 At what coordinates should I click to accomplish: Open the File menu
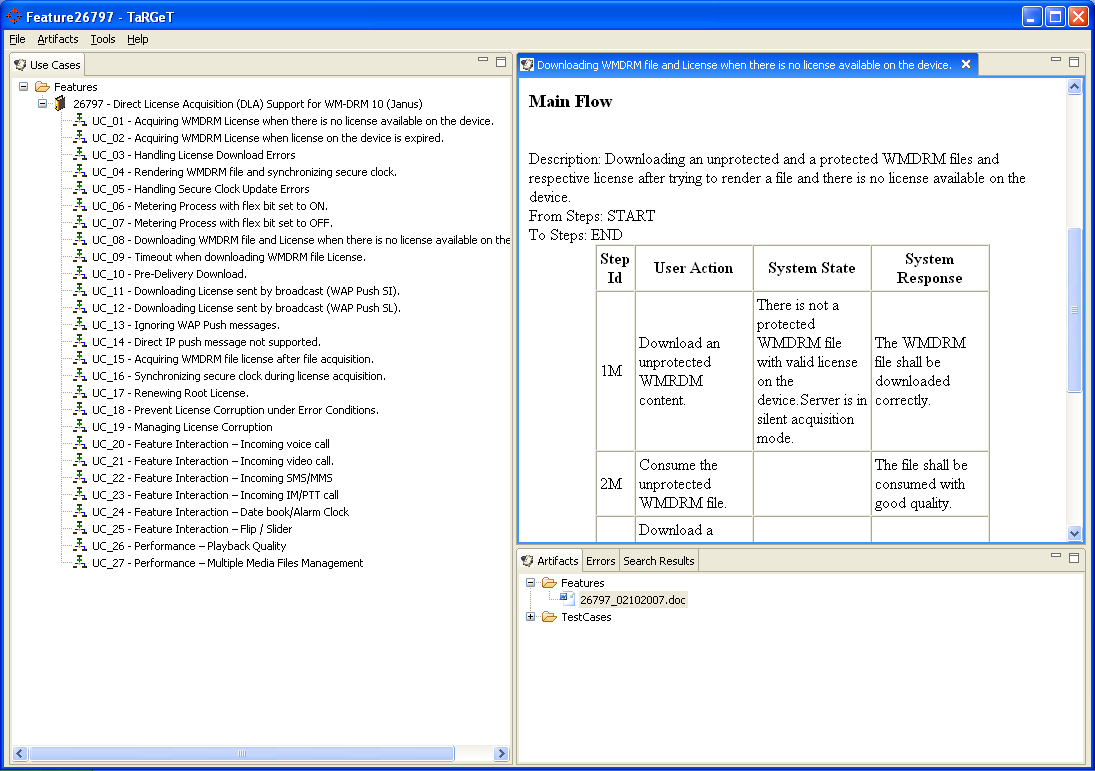[x=17, y=39]
